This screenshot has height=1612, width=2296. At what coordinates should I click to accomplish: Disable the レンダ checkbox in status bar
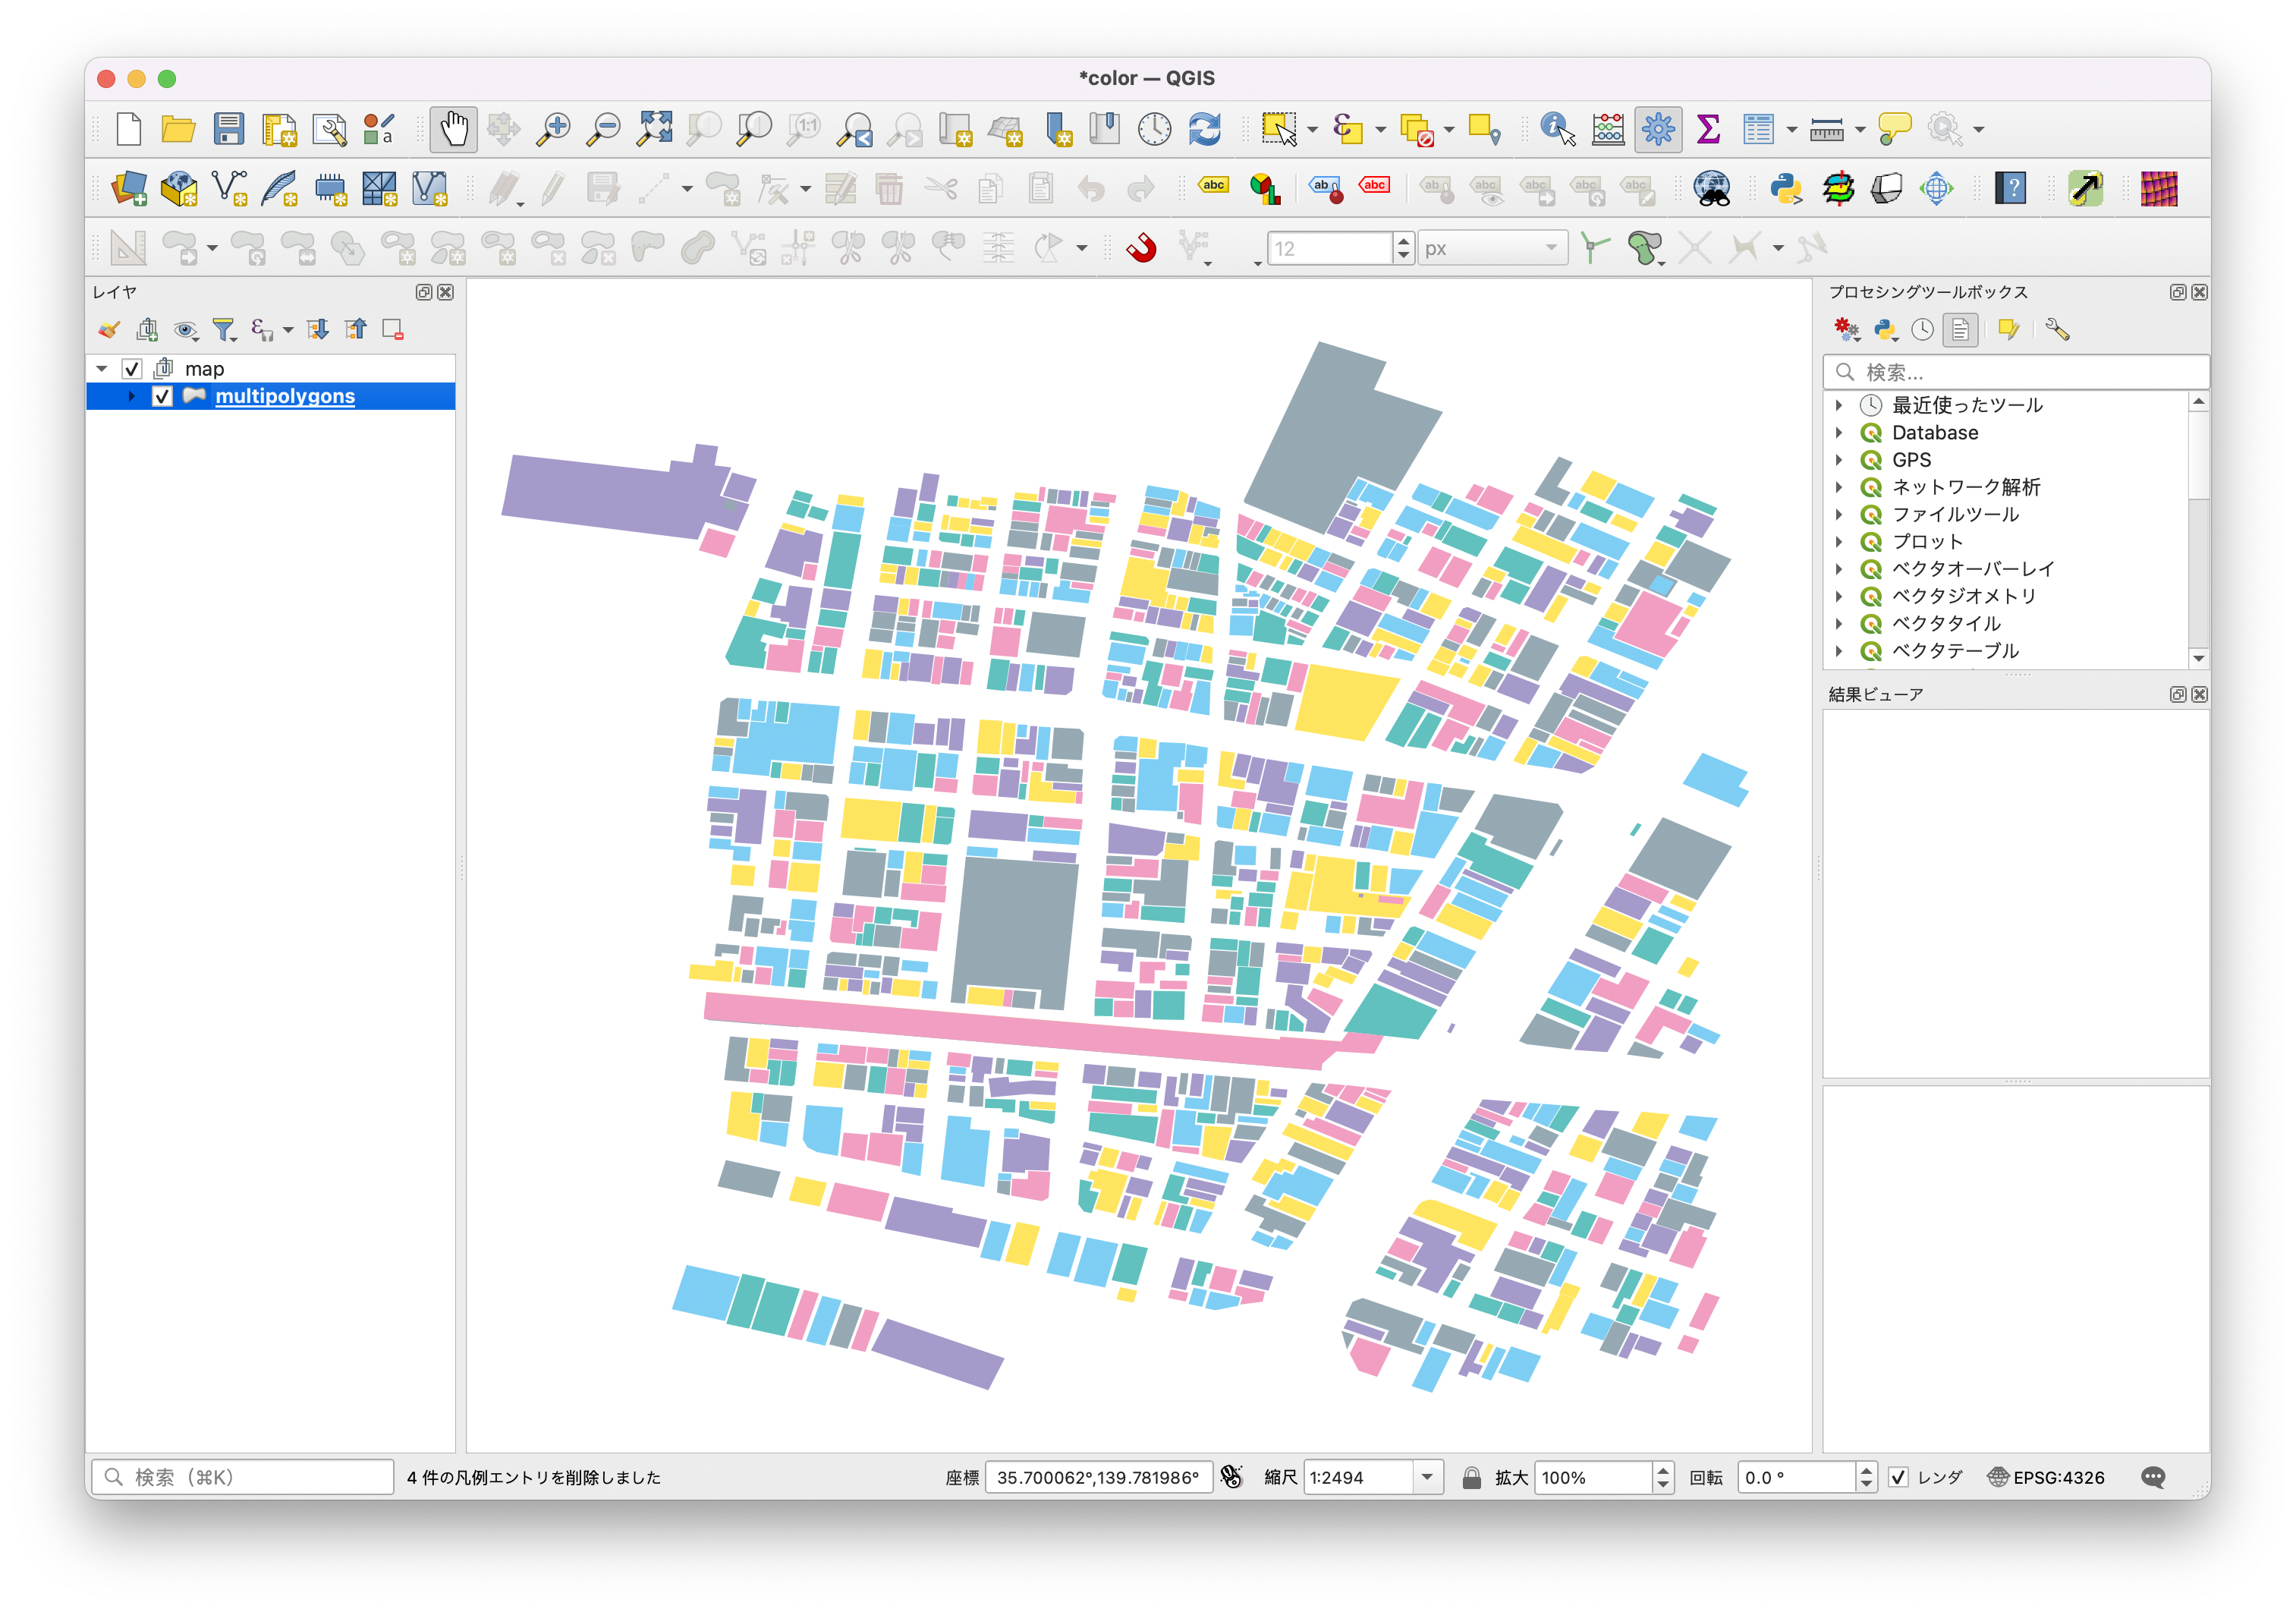1896,1477
